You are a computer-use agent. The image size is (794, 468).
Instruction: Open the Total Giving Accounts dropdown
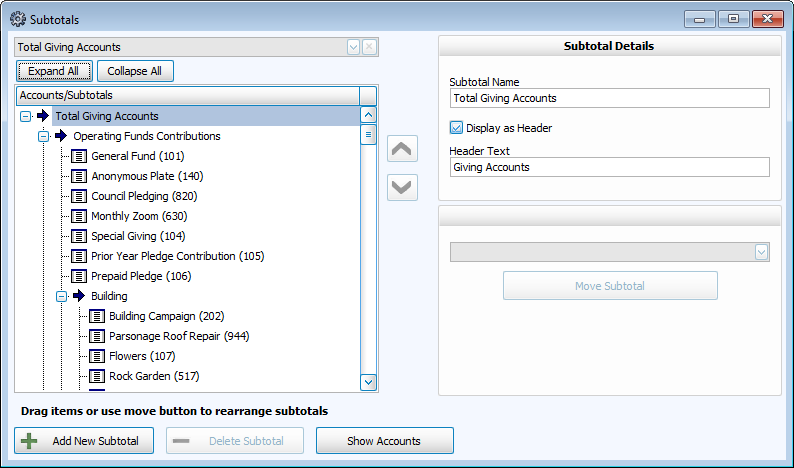353,47
